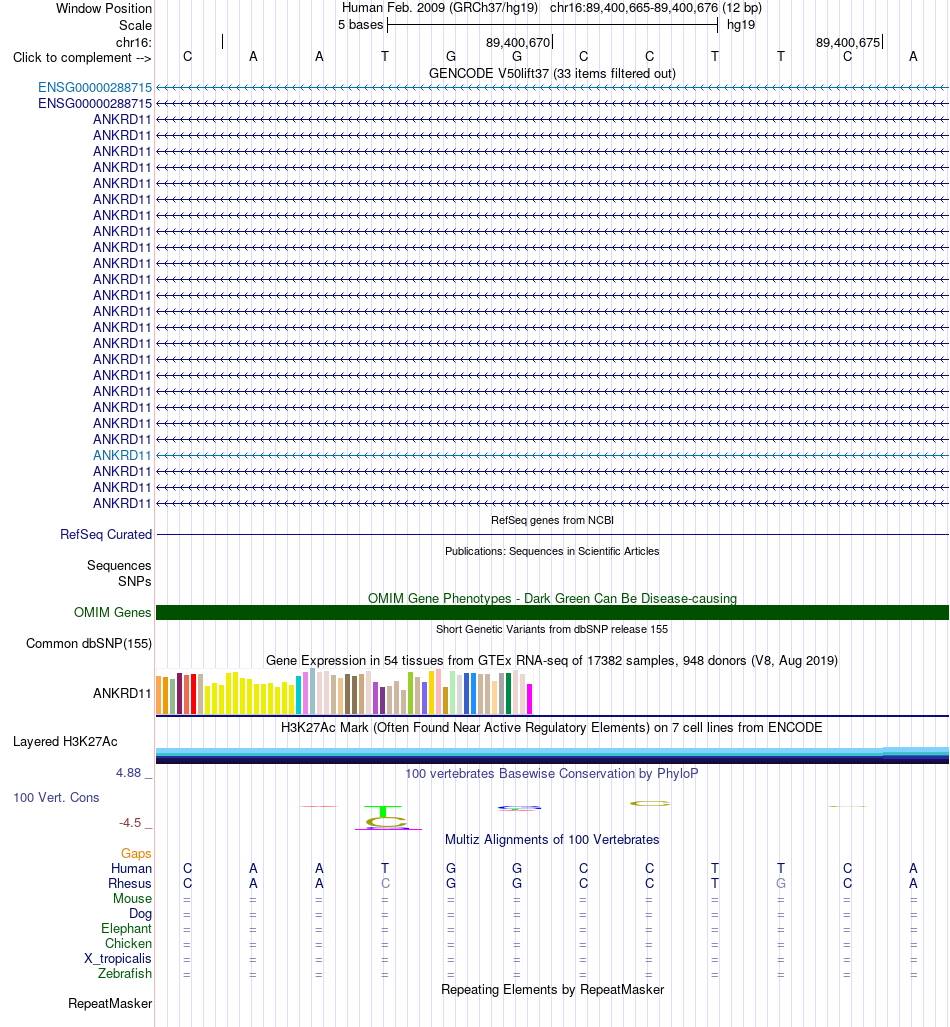Image resolution: width=950 pixels, height=1027 pixels.
Task: Click the 89,400,675 ruler coordinate
Action: (x=848, y=43)
